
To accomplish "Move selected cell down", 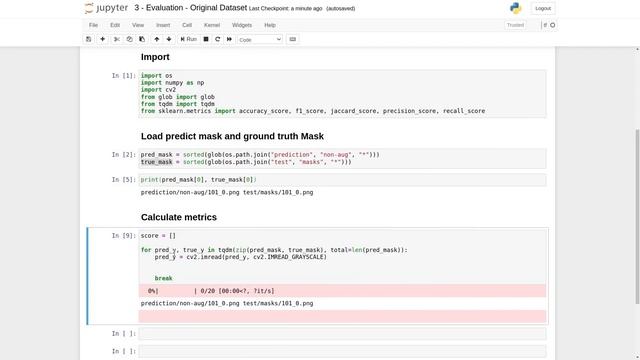I will pyautogui.click(x=169, y=39).
